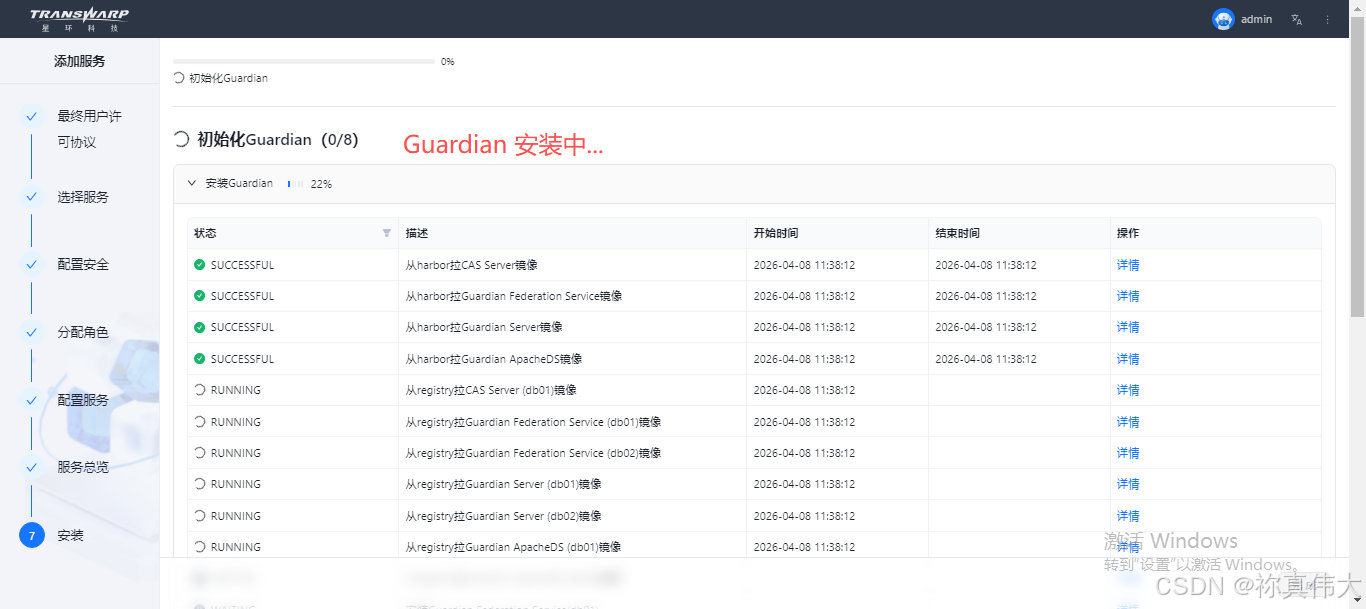1366x609 pixels.
Task: Click the check icon for 配置安全 step
Action: pos(32,265)
